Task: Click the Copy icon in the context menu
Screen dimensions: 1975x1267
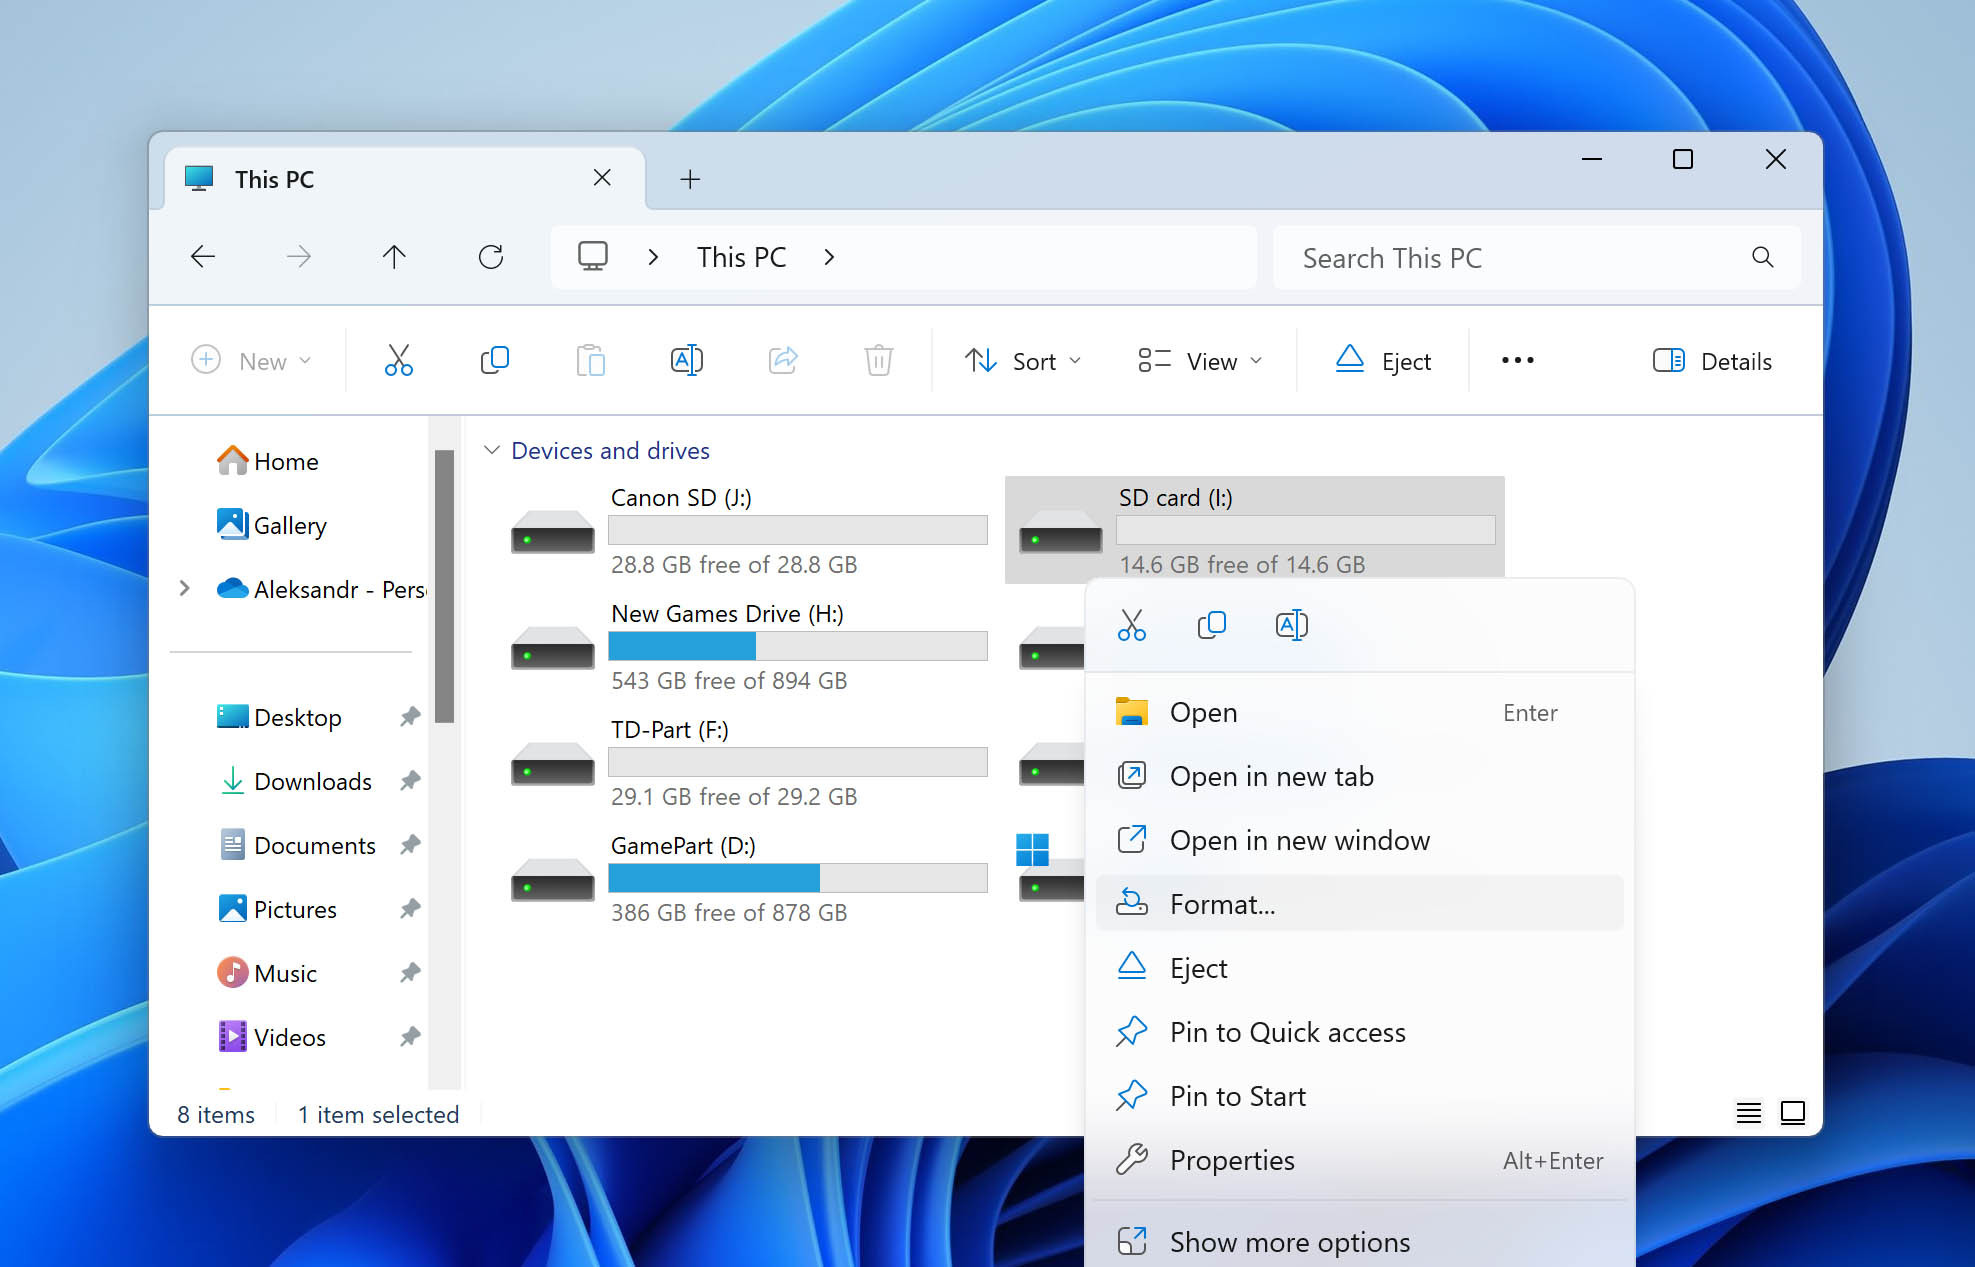Action: coord(1211,625)
